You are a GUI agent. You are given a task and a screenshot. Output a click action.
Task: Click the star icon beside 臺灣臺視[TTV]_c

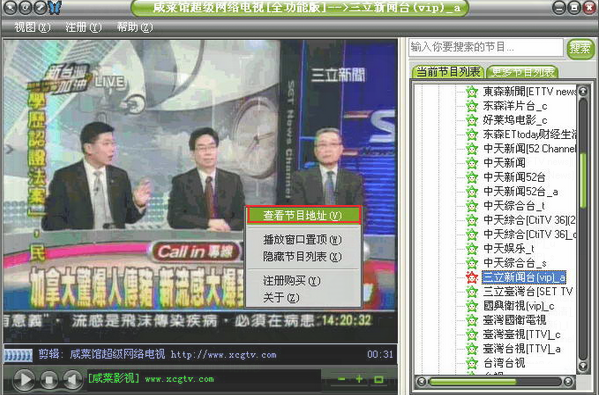(472, 335)
